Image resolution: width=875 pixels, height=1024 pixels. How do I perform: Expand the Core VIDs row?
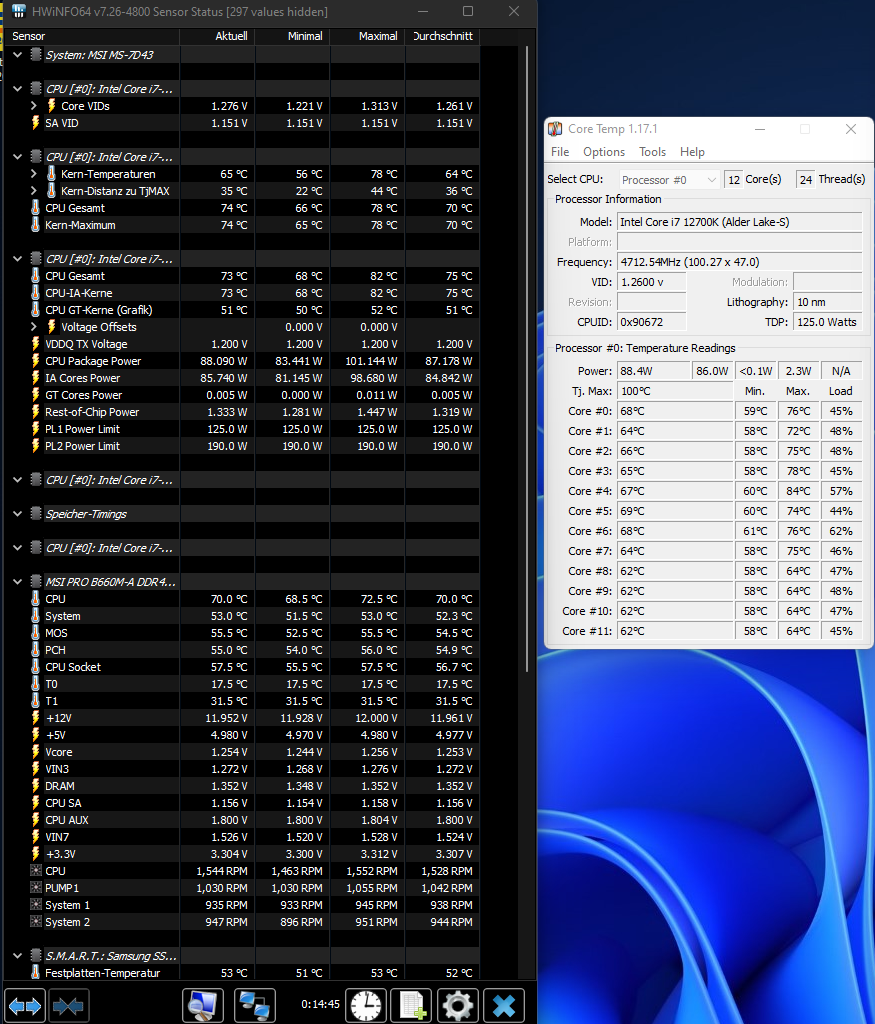click(34, 105)
